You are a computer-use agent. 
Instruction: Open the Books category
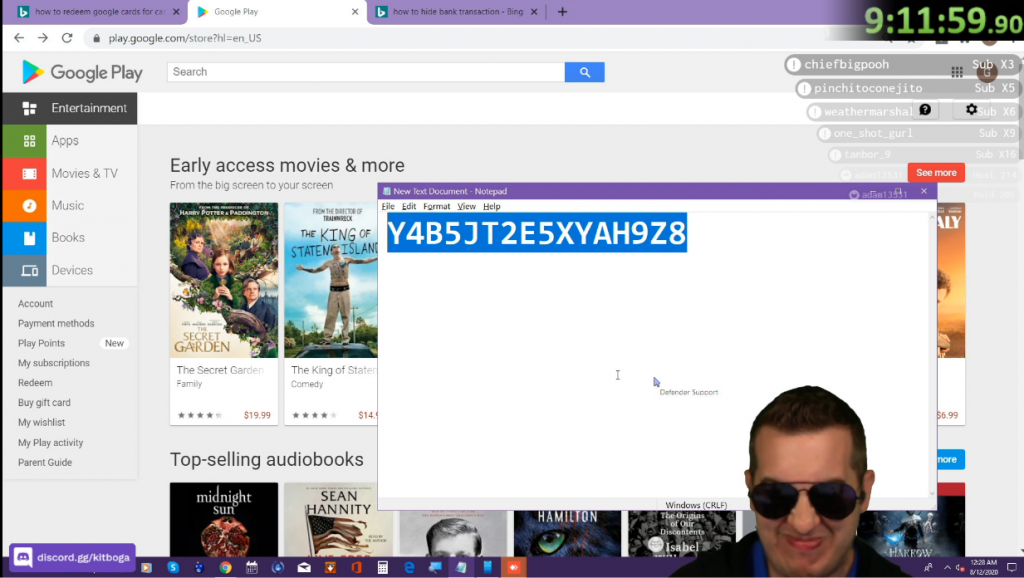[x=70, y=238]
